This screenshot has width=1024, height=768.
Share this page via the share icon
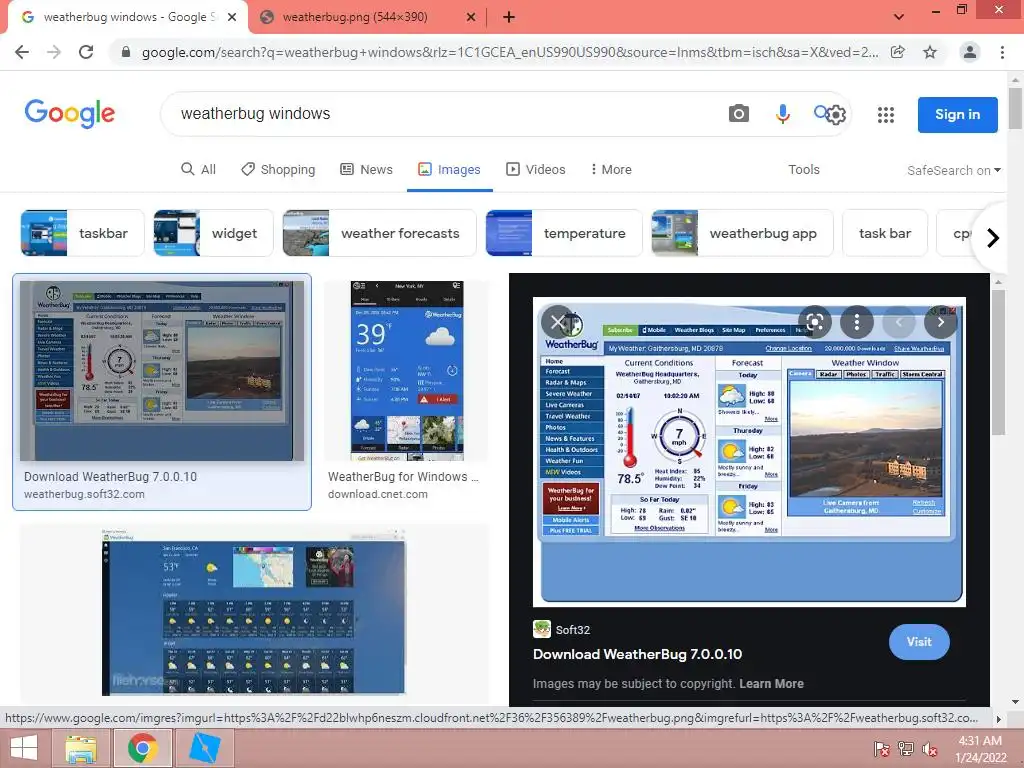pos(898,52)
